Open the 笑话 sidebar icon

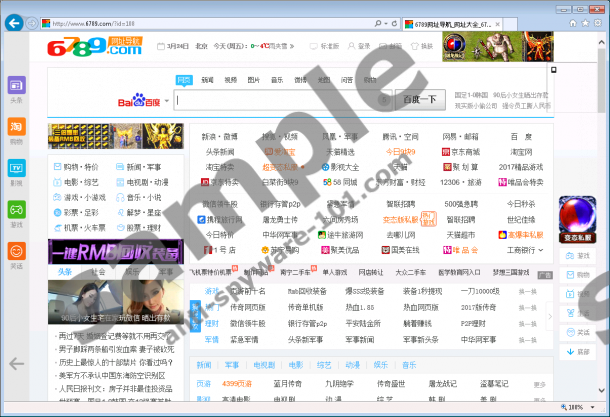click(16, 253)
